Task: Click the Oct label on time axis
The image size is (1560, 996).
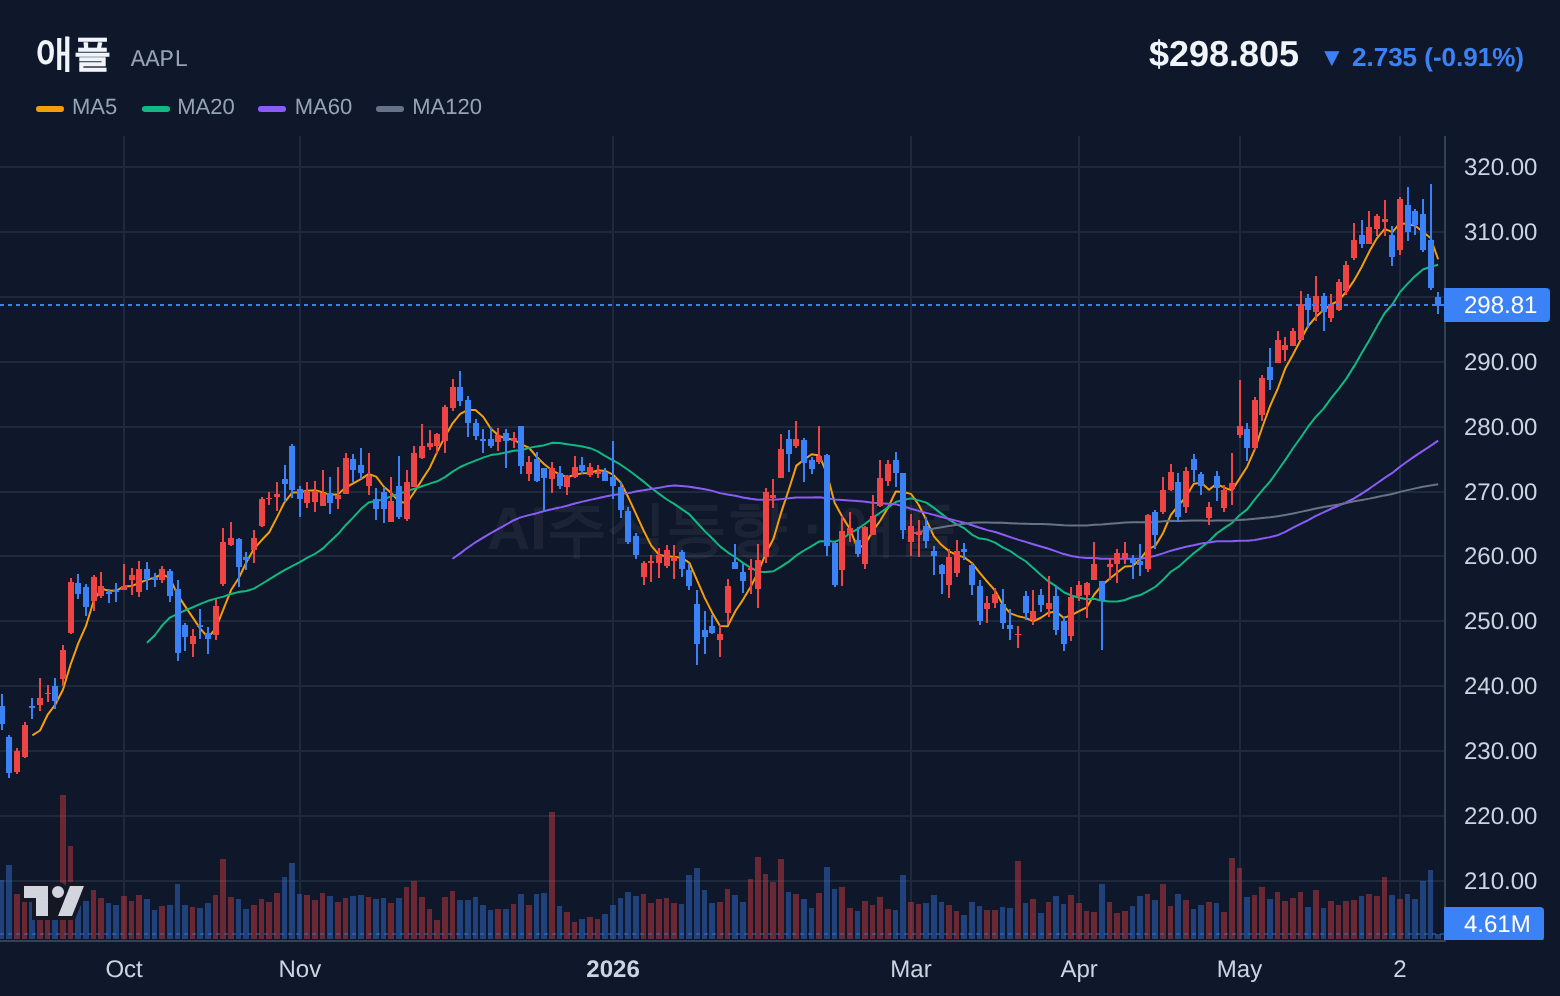Action: (124, 969)
